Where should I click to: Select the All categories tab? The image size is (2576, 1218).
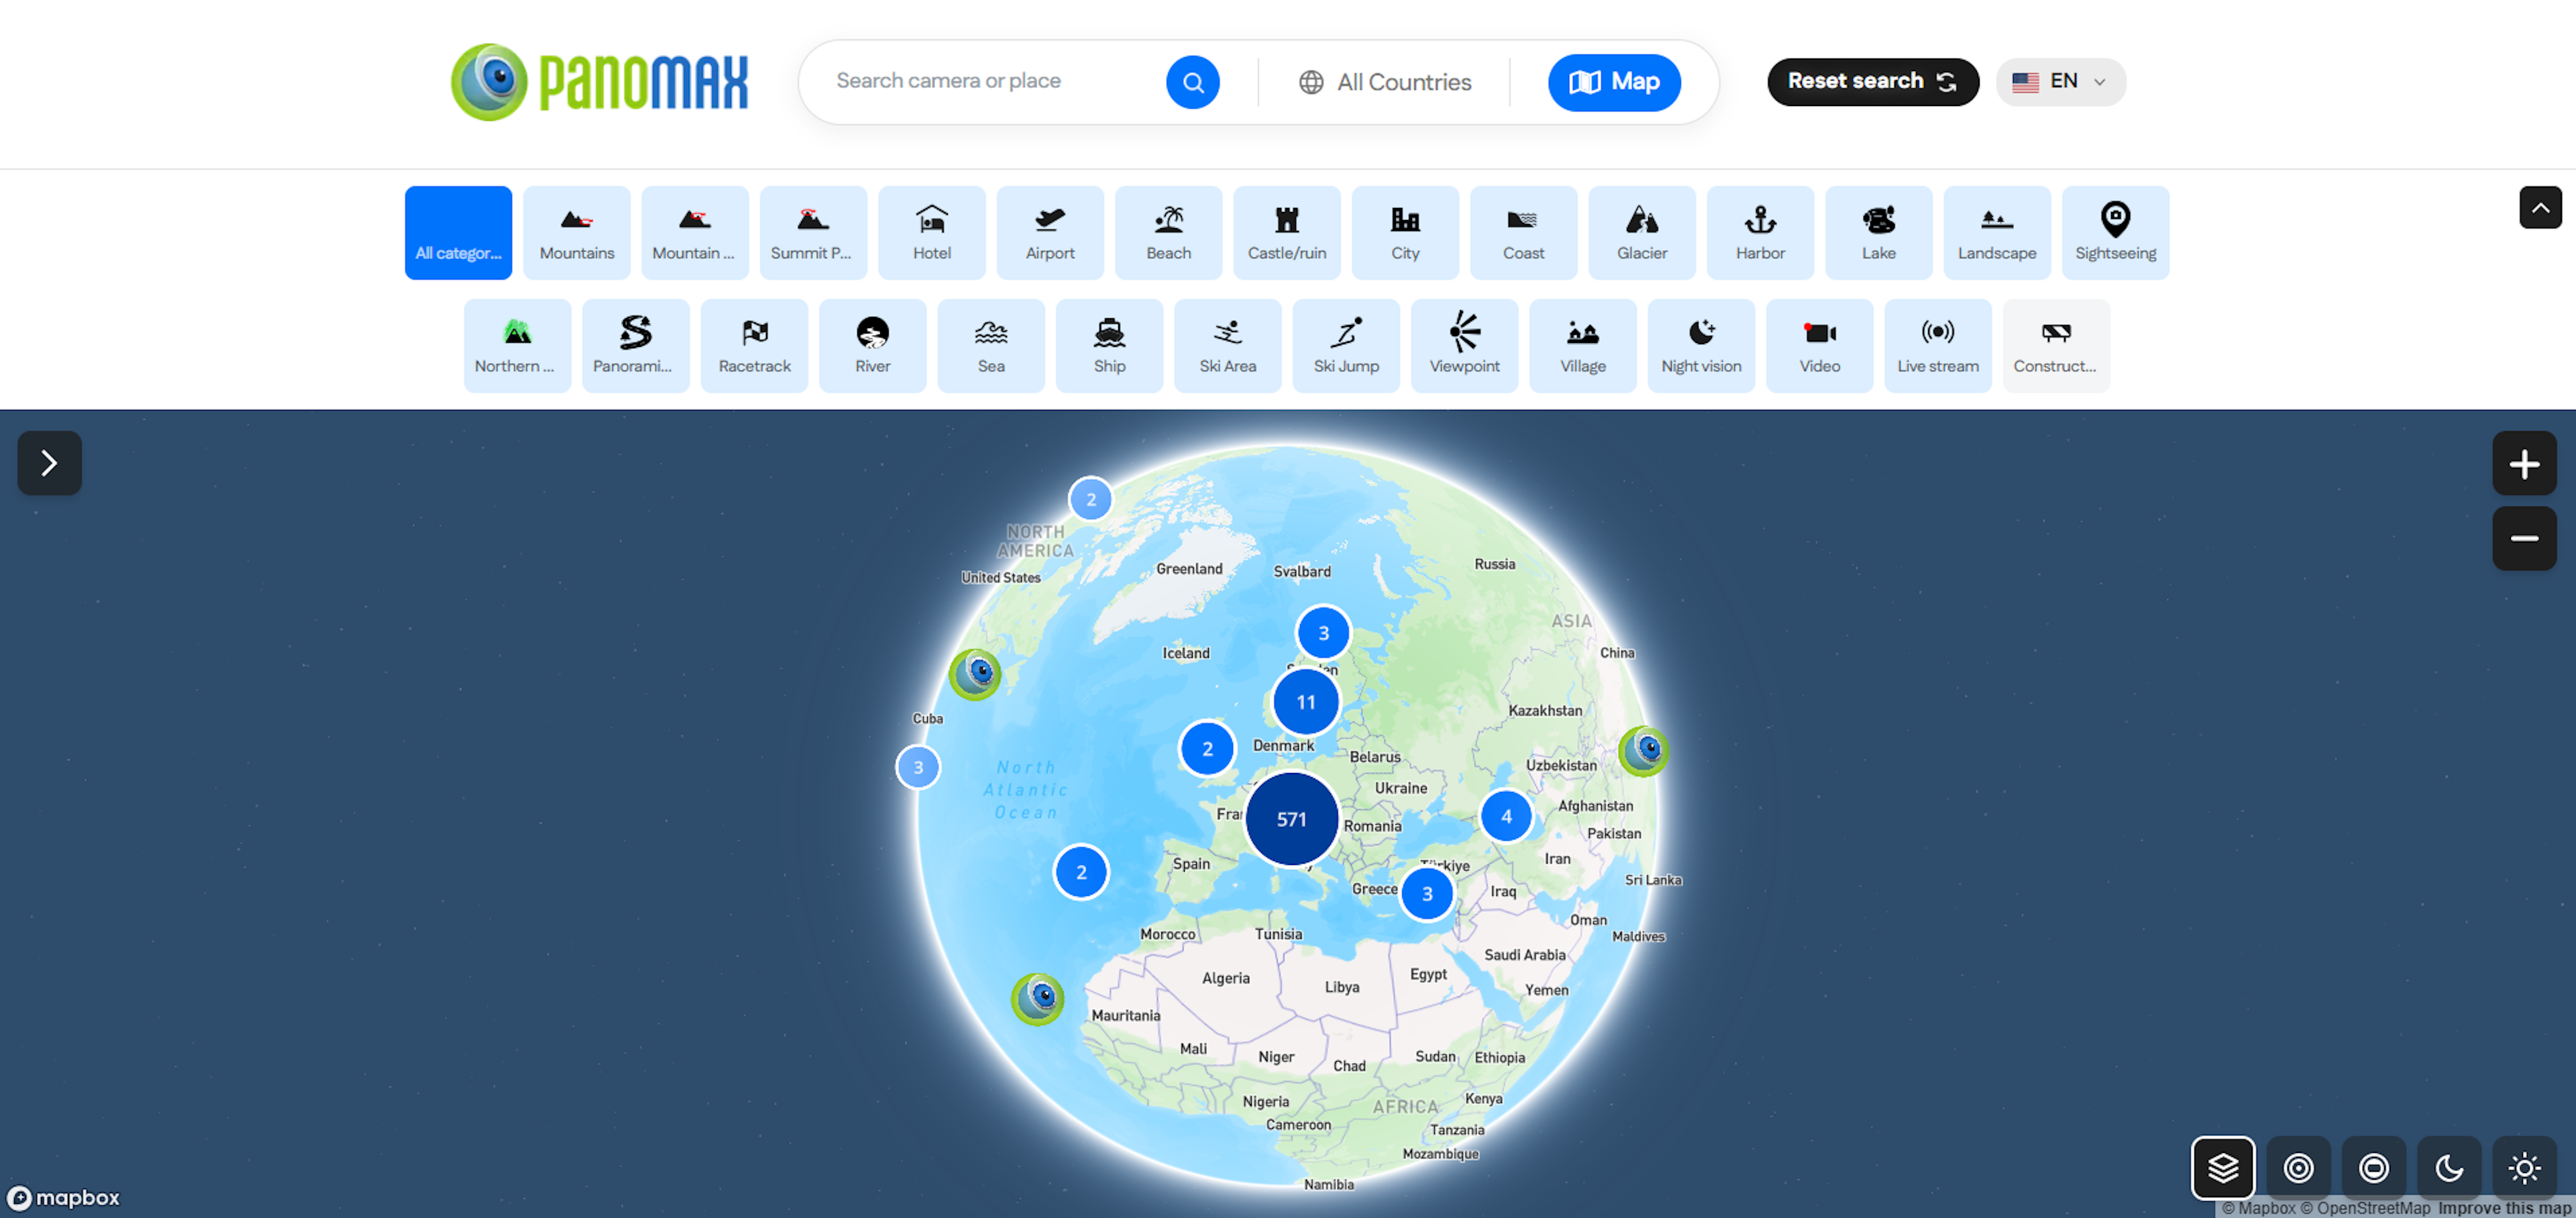pos(458,232)
